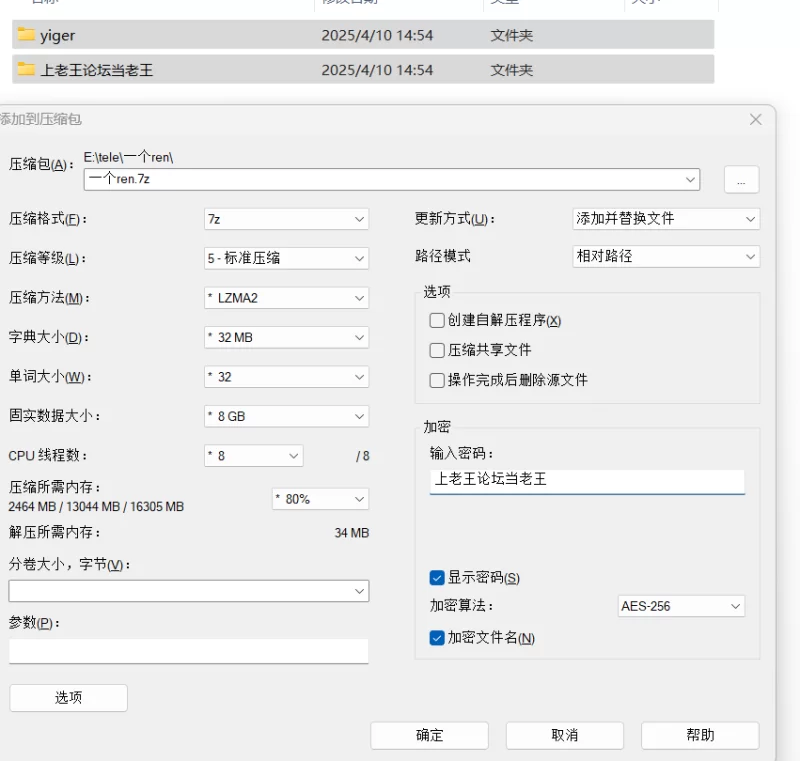Open the 更新方式 dropdown
Screen dimensions: 800x761
tap(665, 219)
